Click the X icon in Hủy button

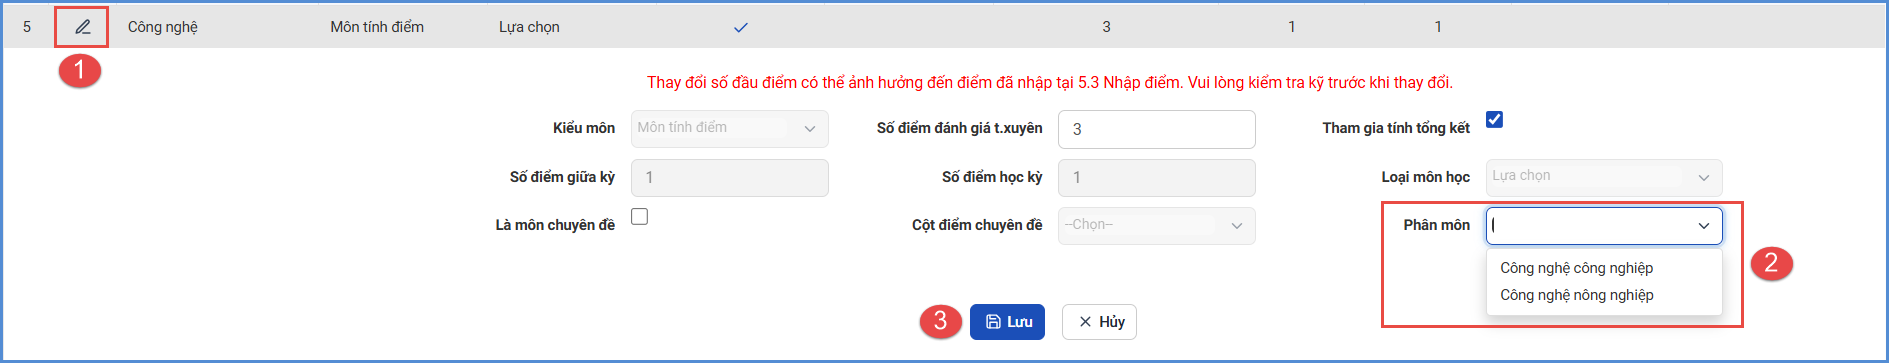click(1085, 322)
